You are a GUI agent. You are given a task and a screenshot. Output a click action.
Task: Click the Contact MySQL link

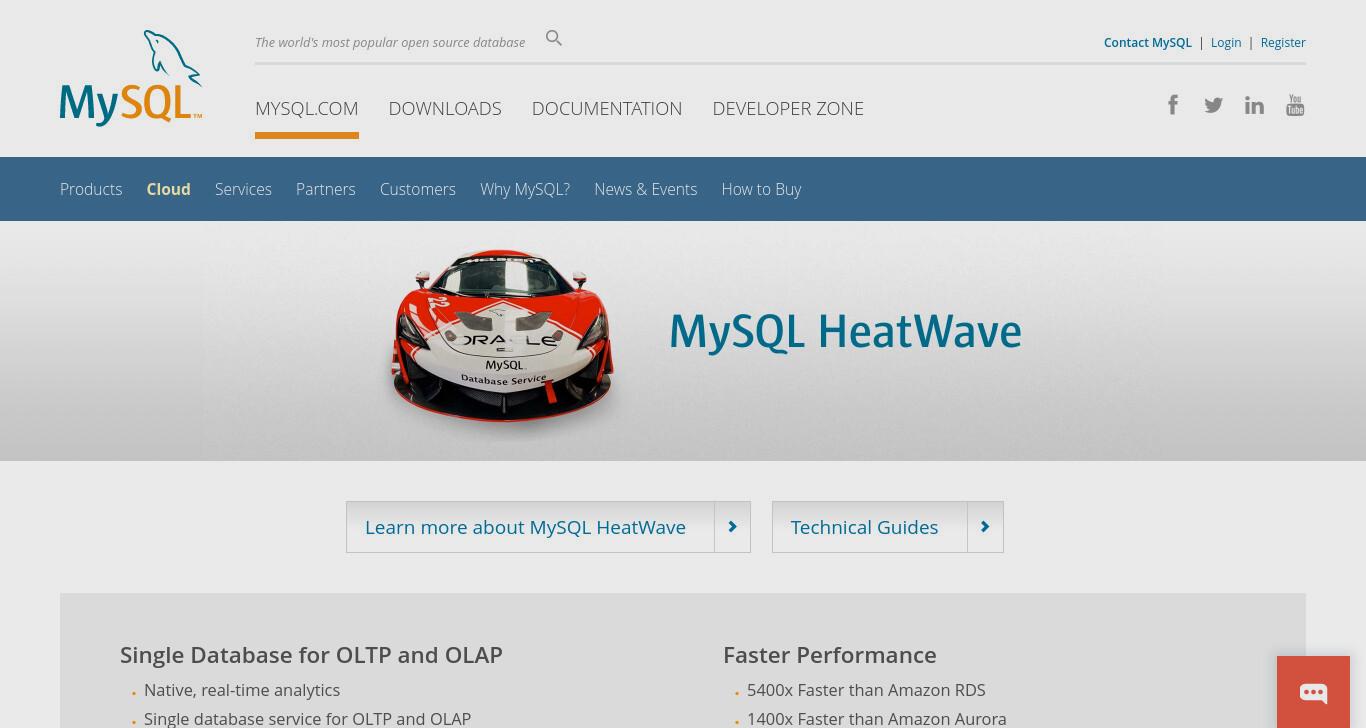(x=1148, y=42)
